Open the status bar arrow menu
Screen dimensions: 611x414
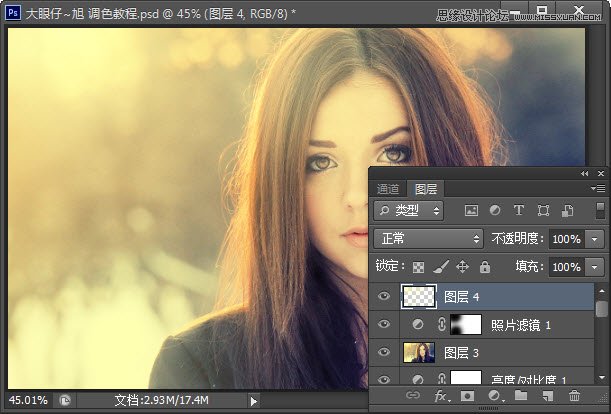[x=254, y=401]
